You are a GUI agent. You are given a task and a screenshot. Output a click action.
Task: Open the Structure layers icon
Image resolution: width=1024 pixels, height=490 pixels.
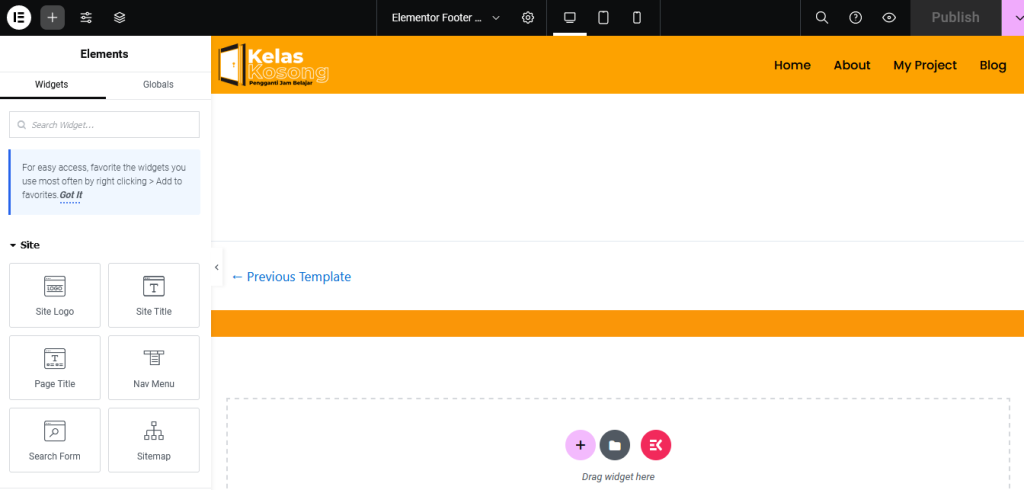pyautogui.click(x=119, y=17)
